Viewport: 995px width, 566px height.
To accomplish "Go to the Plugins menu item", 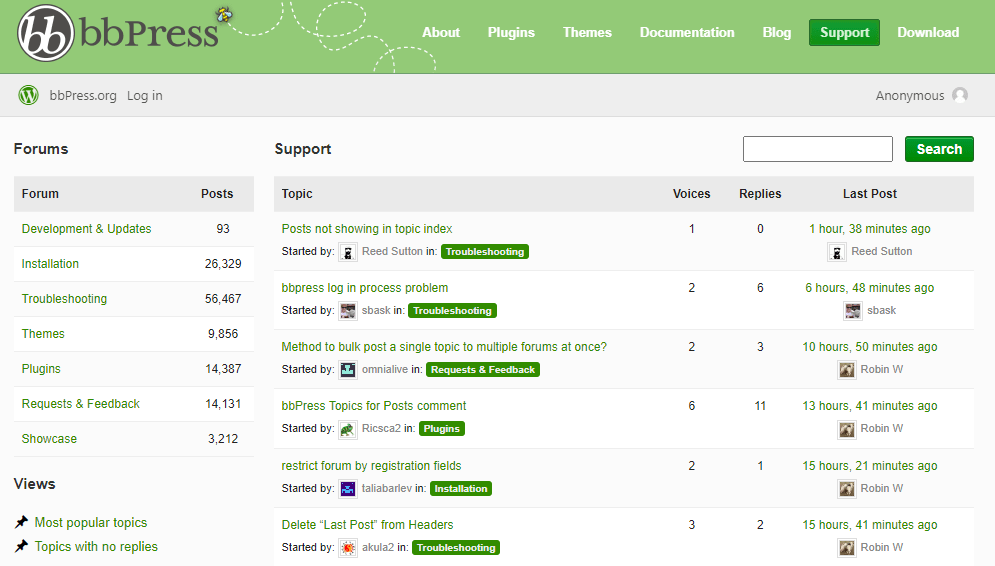I will 511,32.
